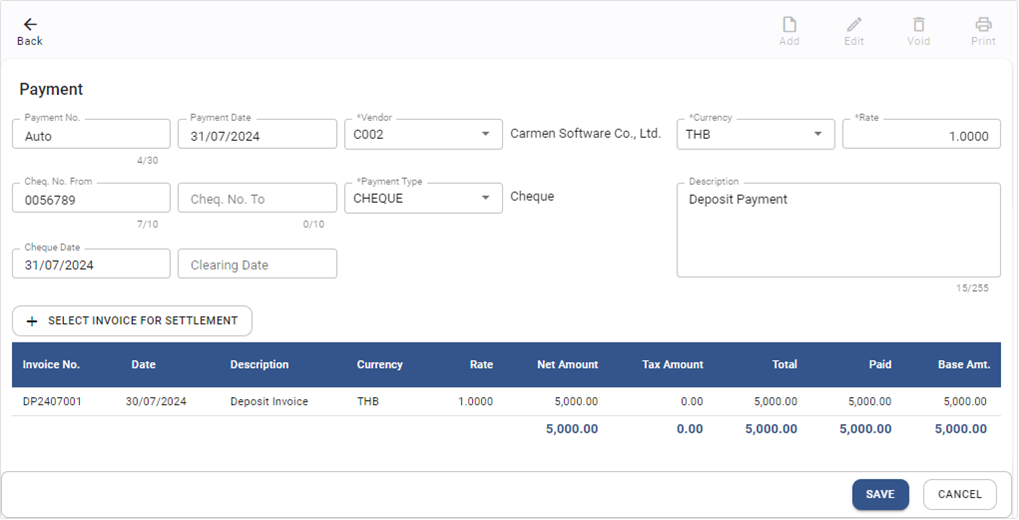Click the empty Clearing Date field
Viewport: 1019px width, 520px height.
pos(257,265)
